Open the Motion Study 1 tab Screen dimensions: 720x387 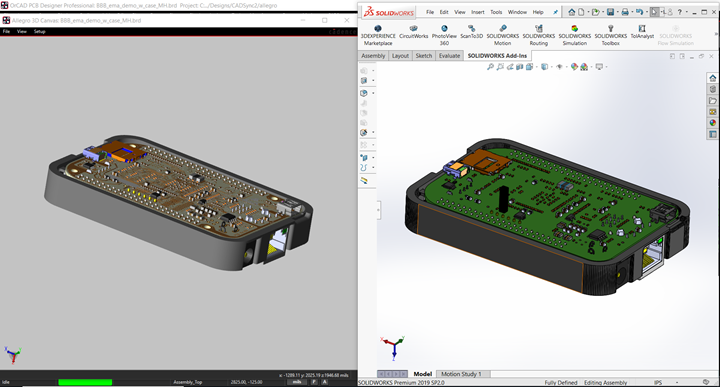pos(461,374)
